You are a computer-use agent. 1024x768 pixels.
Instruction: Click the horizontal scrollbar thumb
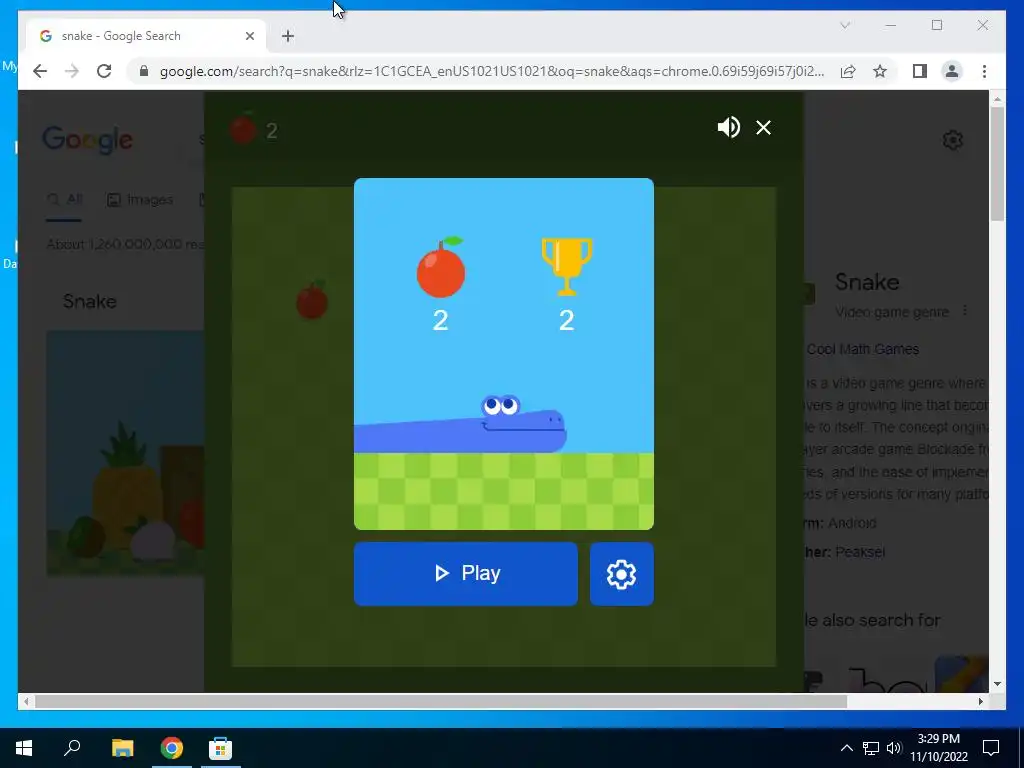(x=441, y=701)
